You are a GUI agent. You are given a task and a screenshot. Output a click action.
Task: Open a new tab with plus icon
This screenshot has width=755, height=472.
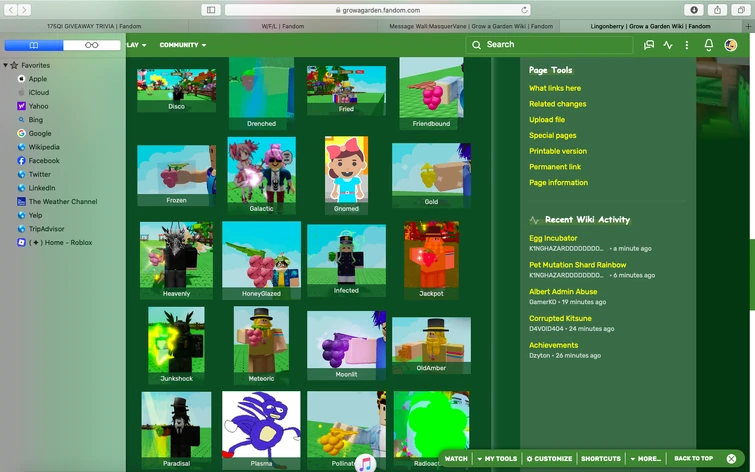pyautogui.click(x=749, y=26)
